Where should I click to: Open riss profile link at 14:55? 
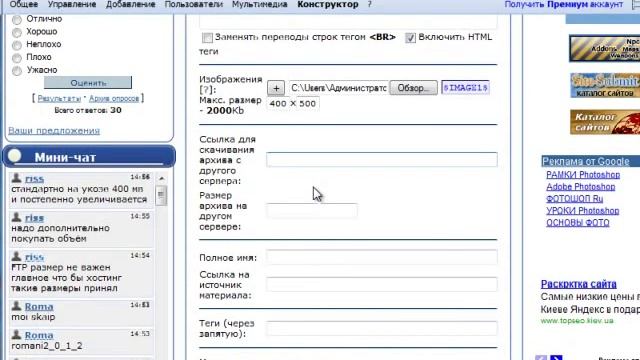(34, 218)
